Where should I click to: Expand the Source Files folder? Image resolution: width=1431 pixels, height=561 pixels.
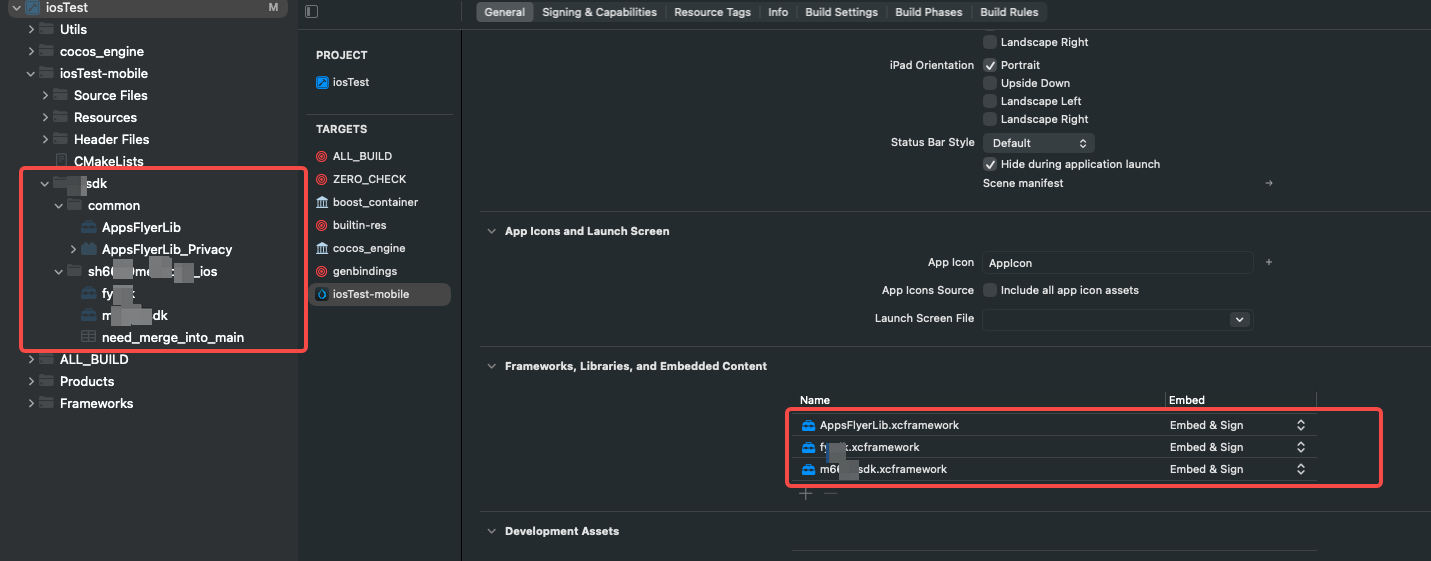pyautogui.click(x=46, y=95)
